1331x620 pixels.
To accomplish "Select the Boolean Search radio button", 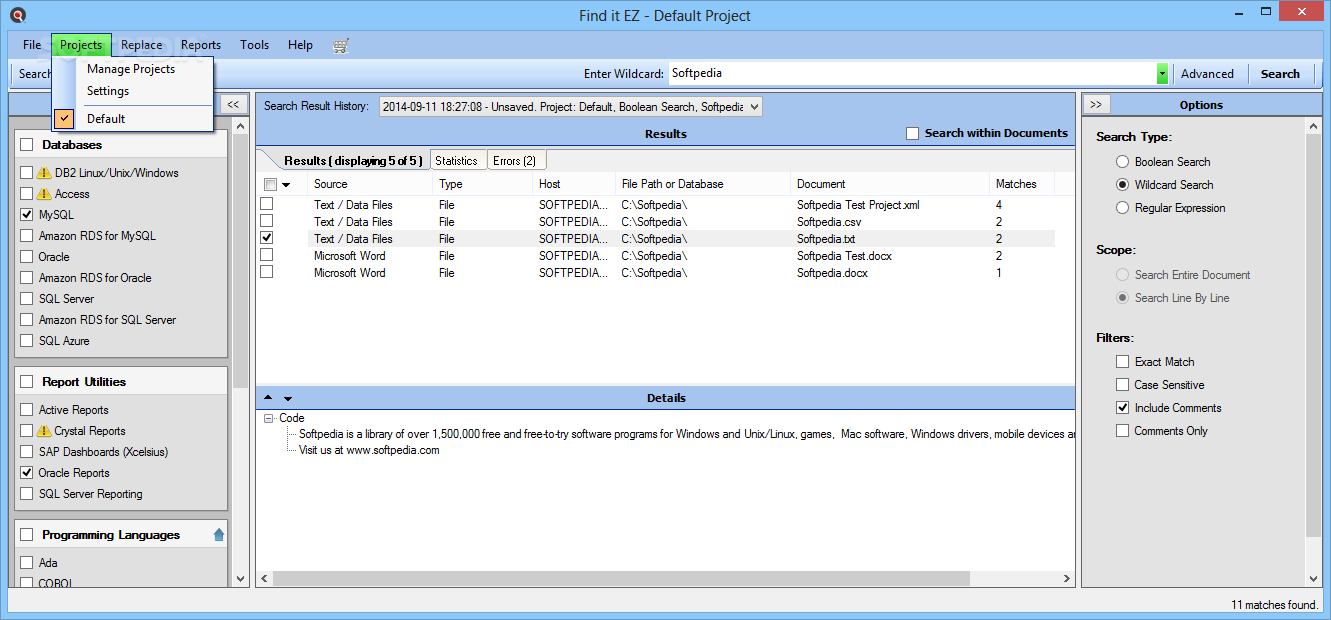I will pyautogui.click(x=1123, y=162).
